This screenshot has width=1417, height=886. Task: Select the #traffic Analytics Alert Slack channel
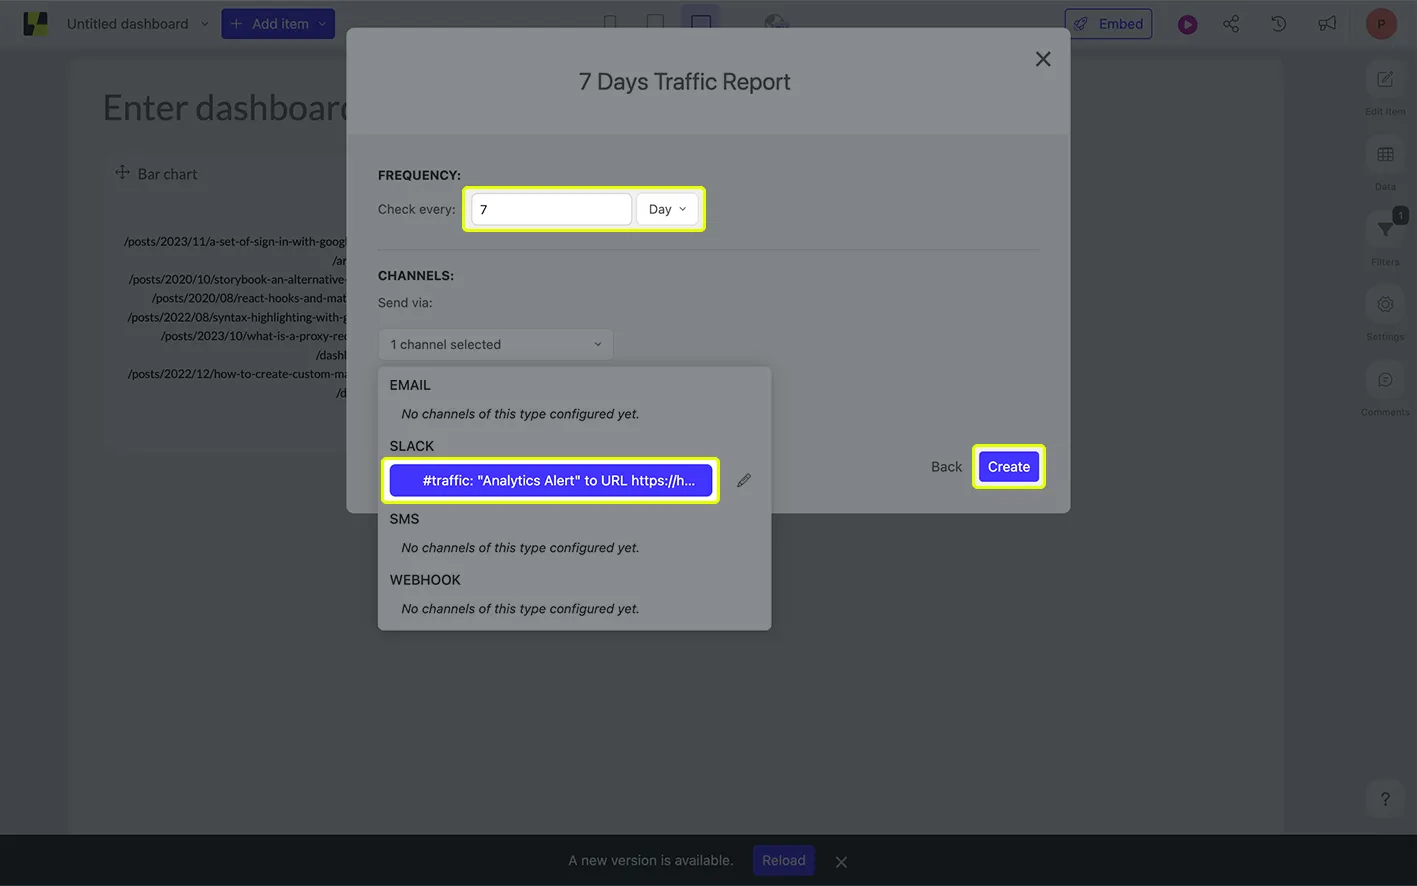[551, 480]
